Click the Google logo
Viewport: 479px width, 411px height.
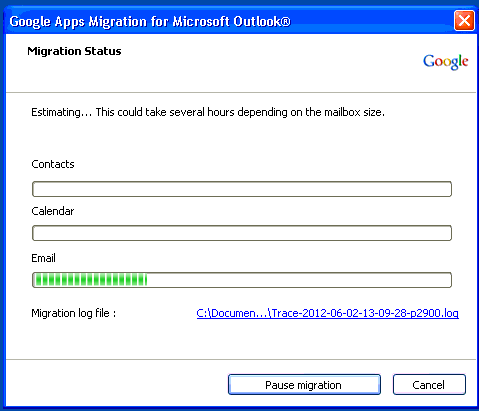pos(446,62)
